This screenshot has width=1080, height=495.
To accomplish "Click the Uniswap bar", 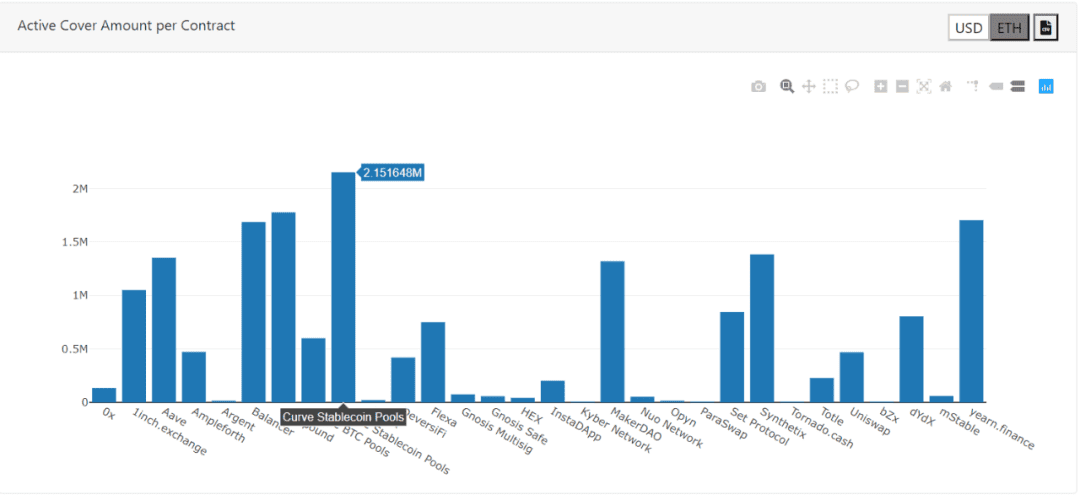I will tap(851, 377).
